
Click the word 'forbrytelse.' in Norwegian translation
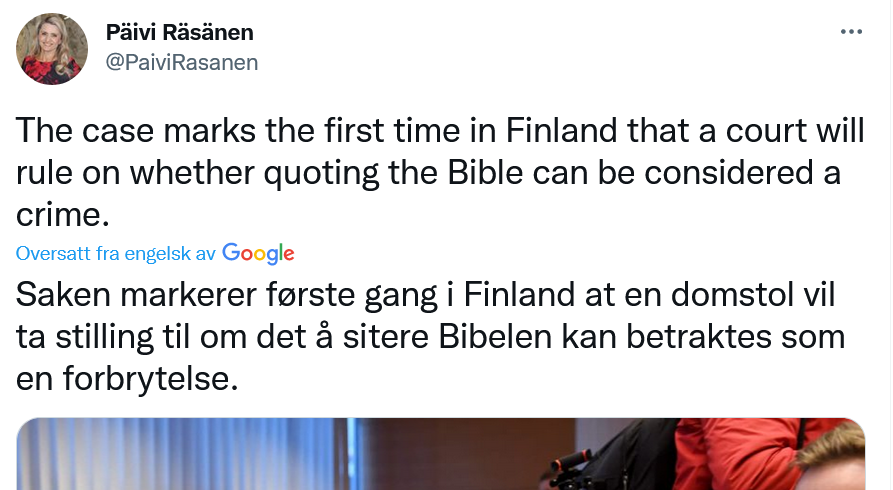[150, 378]
